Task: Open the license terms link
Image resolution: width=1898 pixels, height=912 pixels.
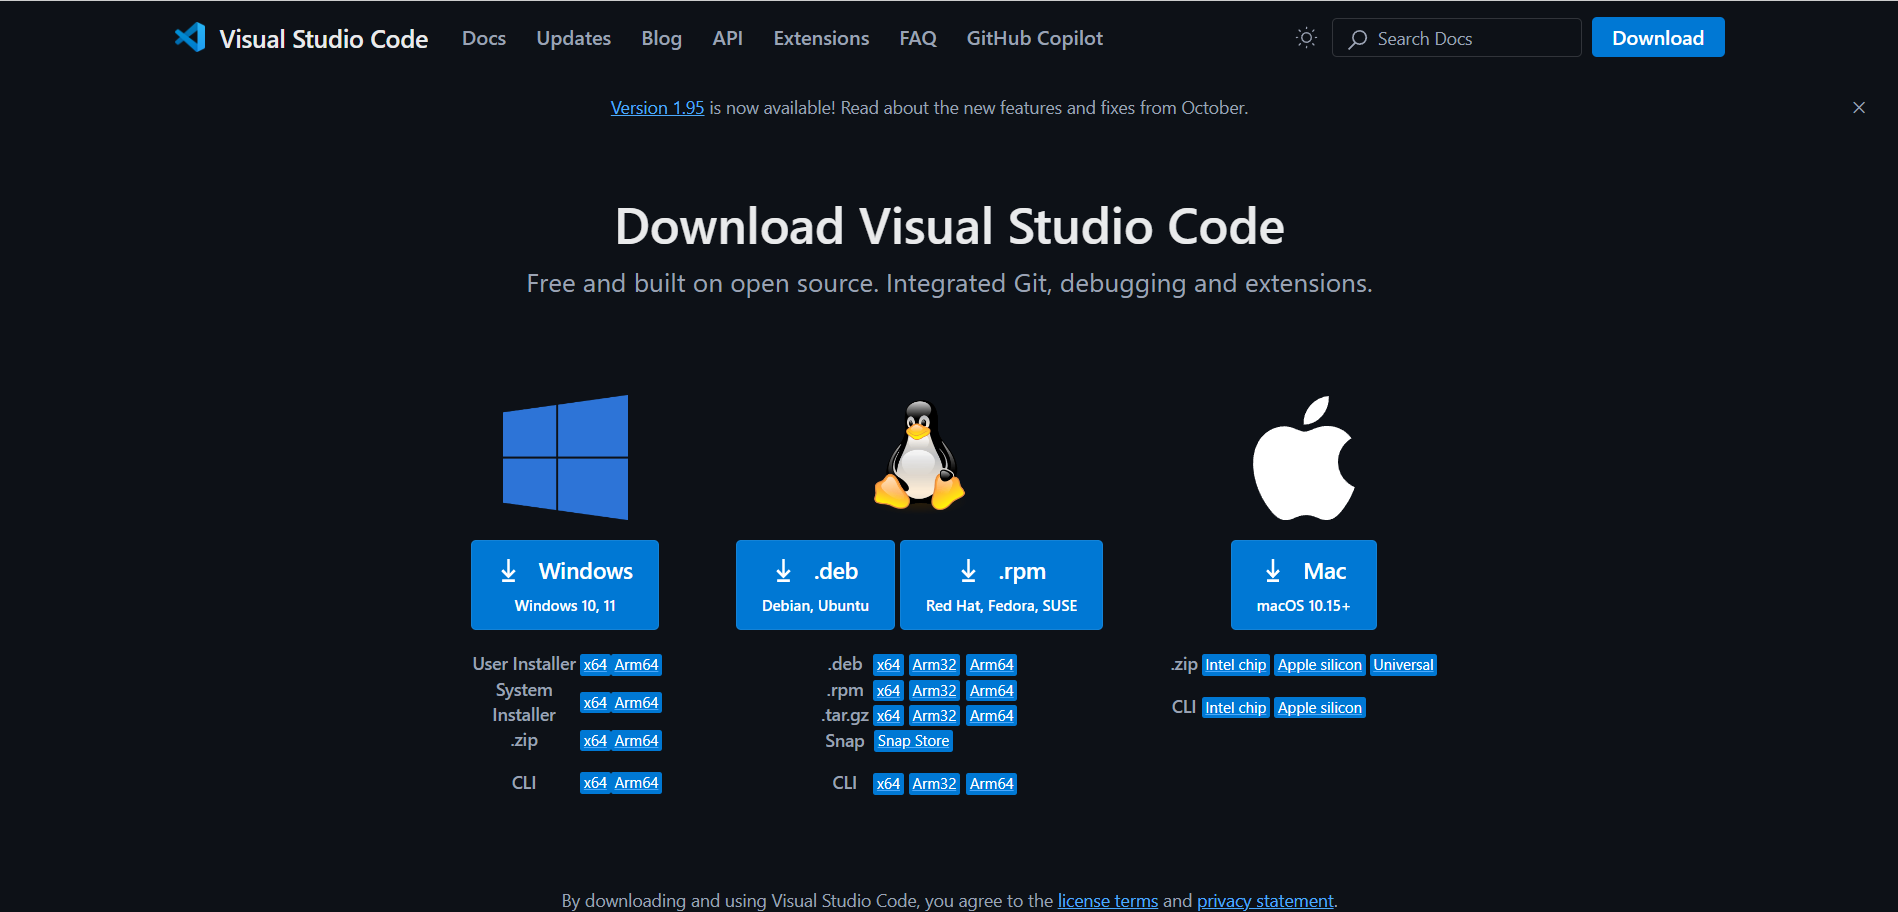Action: [1108, 901]
